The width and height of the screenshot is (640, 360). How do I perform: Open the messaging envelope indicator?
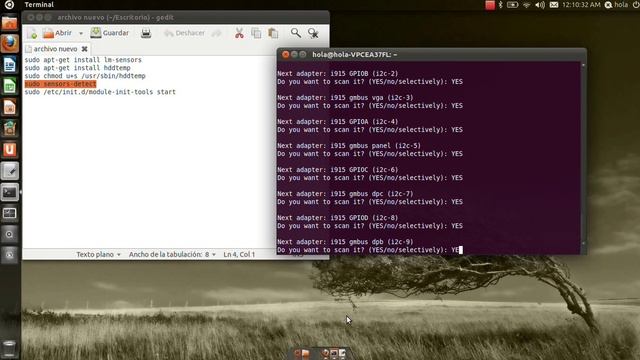[553, 5]
